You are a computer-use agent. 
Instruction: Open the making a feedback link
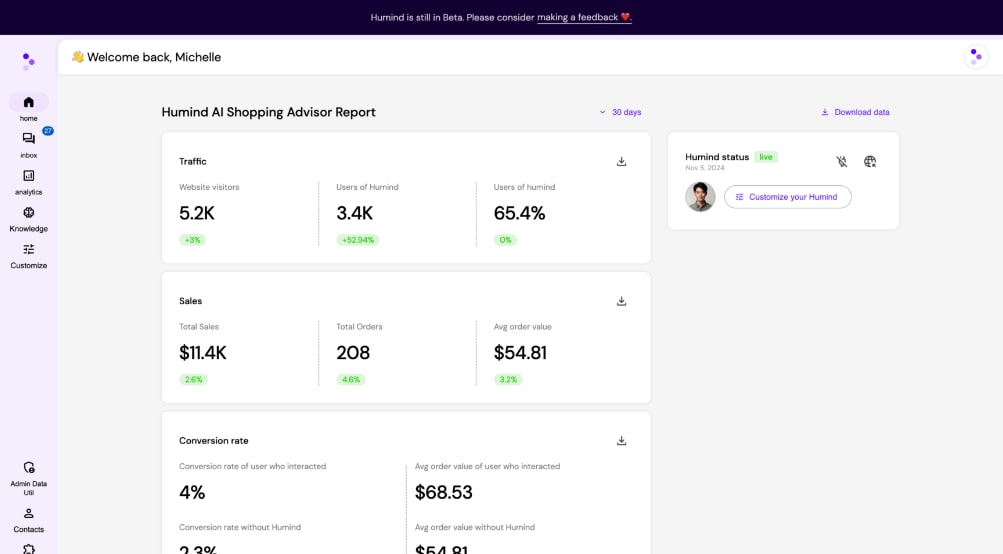click(x=584, y=17)
